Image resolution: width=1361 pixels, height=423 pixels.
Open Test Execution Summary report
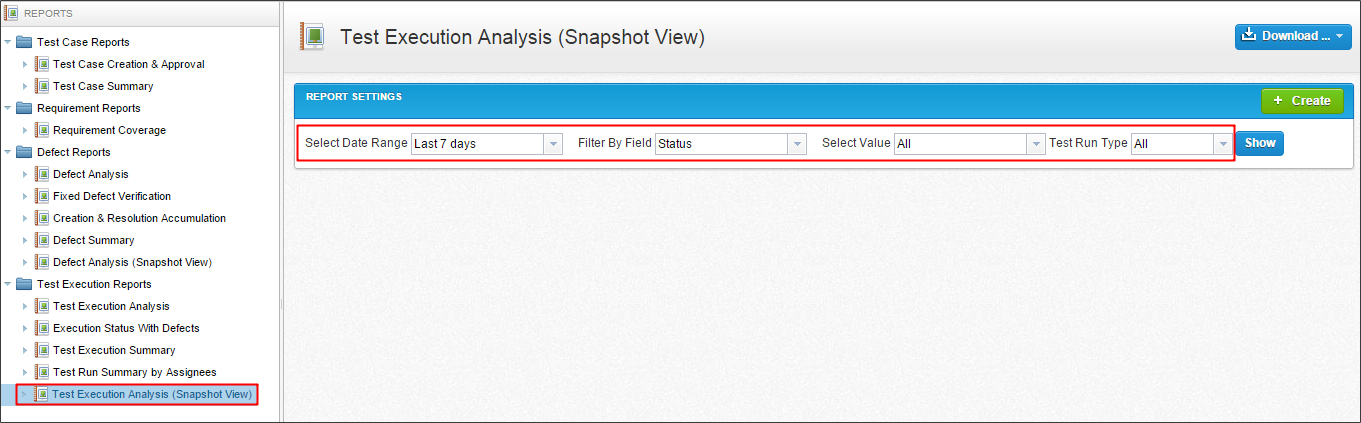[x=114, y=350]
